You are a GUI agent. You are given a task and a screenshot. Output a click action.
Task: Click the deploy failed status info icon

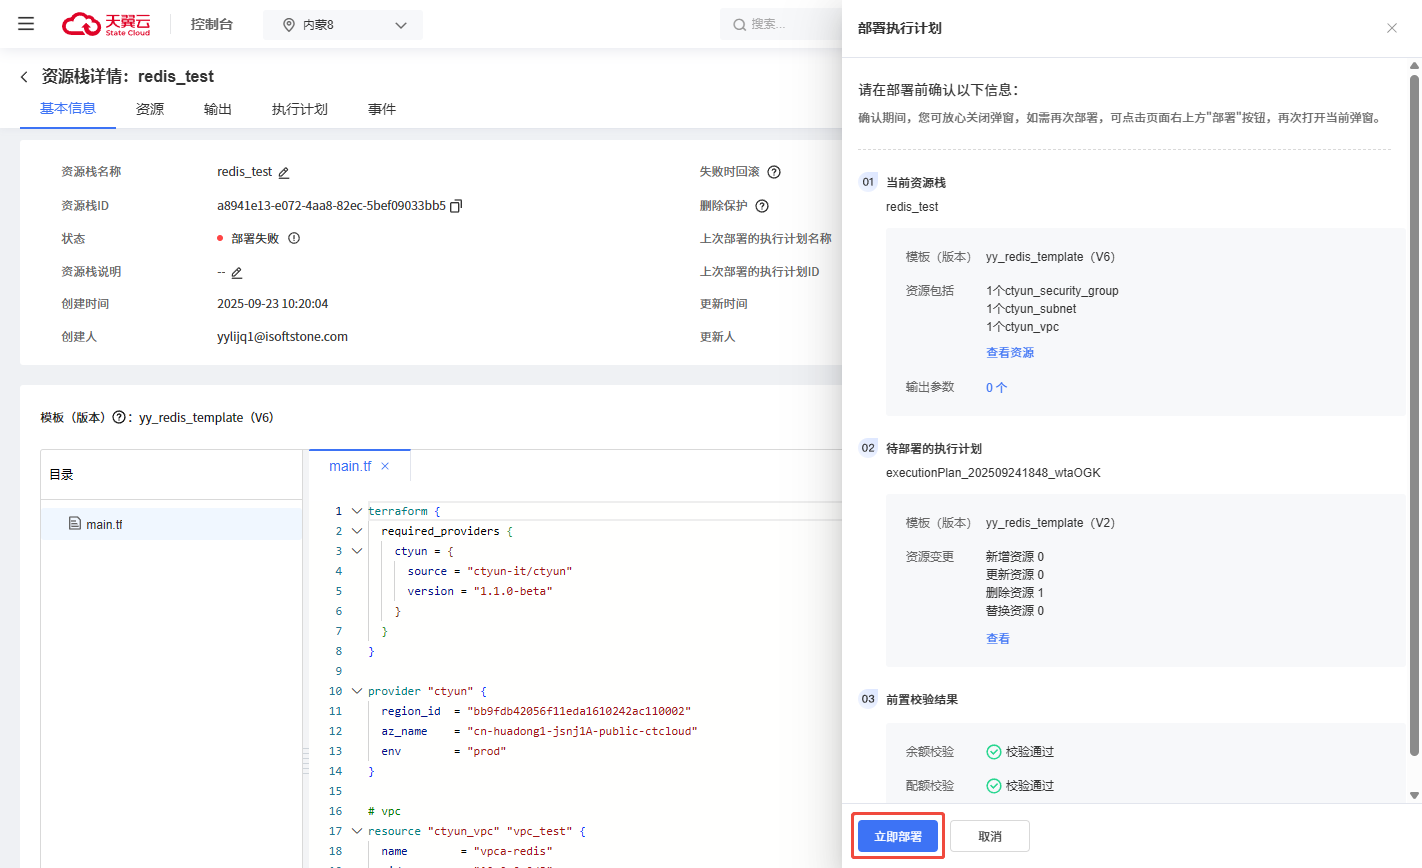(x=294, y=238)
